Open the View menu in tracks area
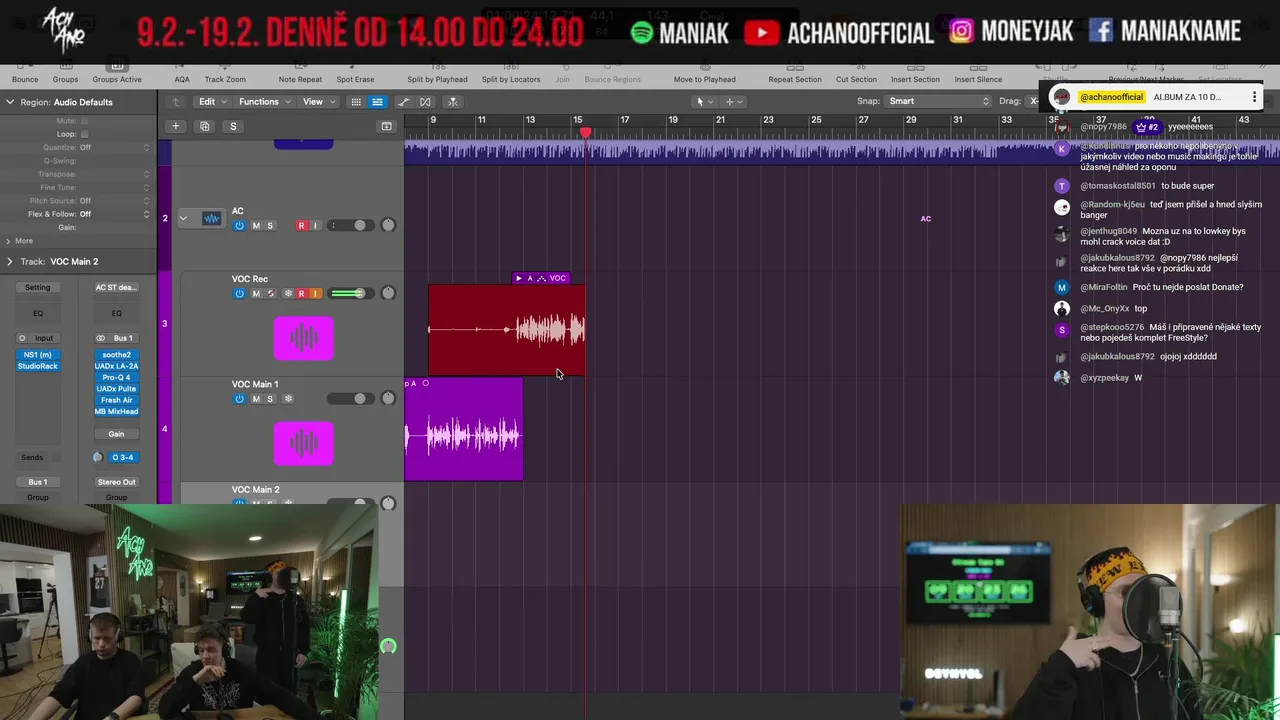This screenshot has height=720, width=1280. [x=318, y=101]
